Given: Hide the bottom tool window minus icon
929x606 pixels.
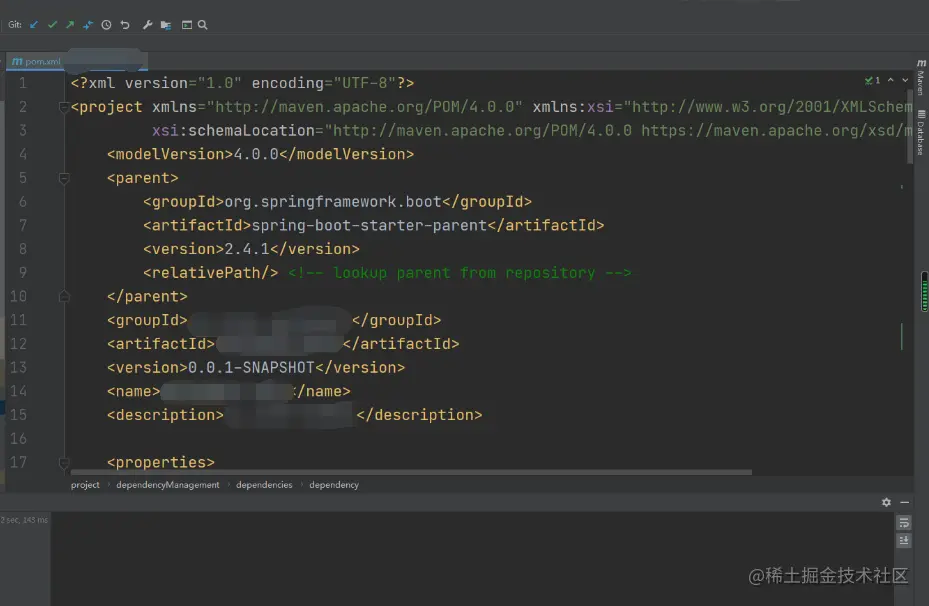Looking at the screenshot, I should coord(905,502).
